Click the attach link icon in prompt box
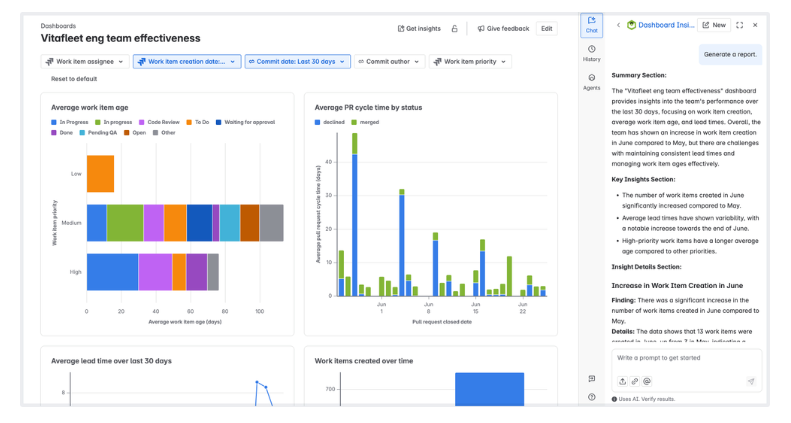 [634, 381]
